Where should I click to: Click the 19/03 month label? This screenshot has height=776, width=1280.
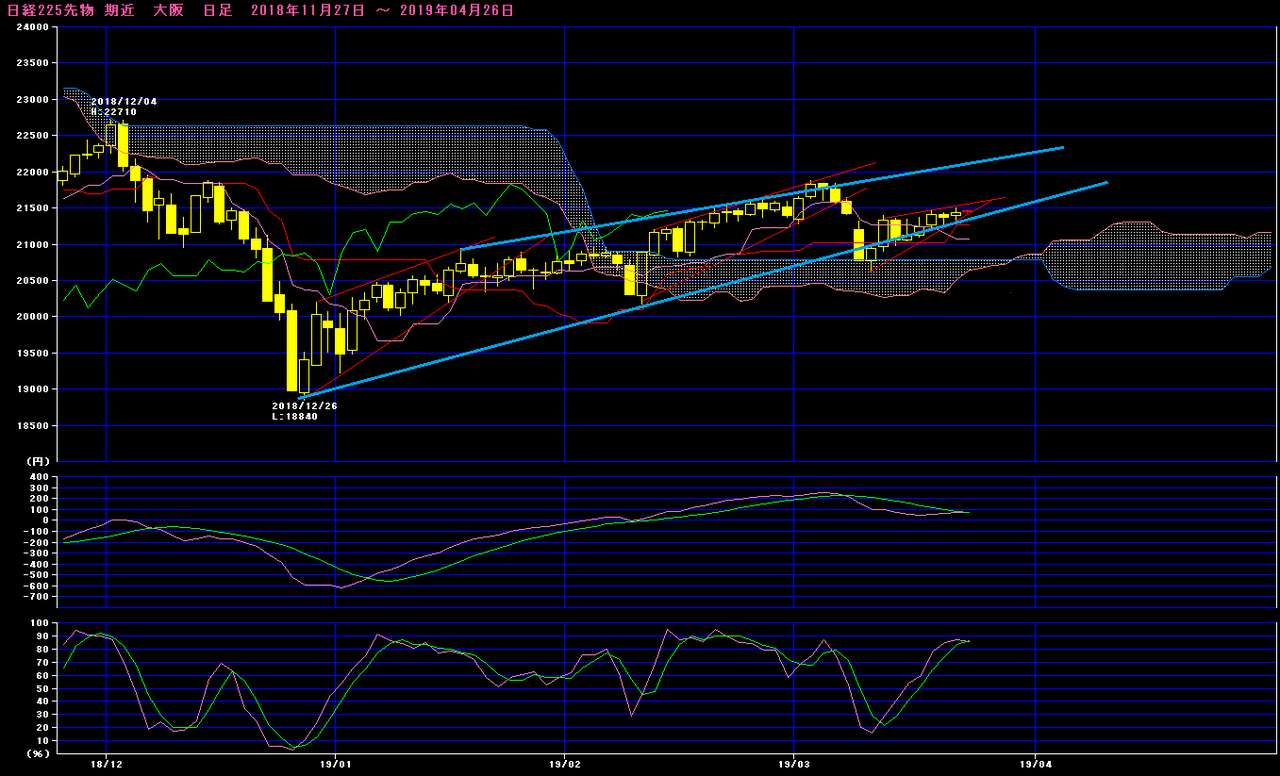(x=793, y=764)
